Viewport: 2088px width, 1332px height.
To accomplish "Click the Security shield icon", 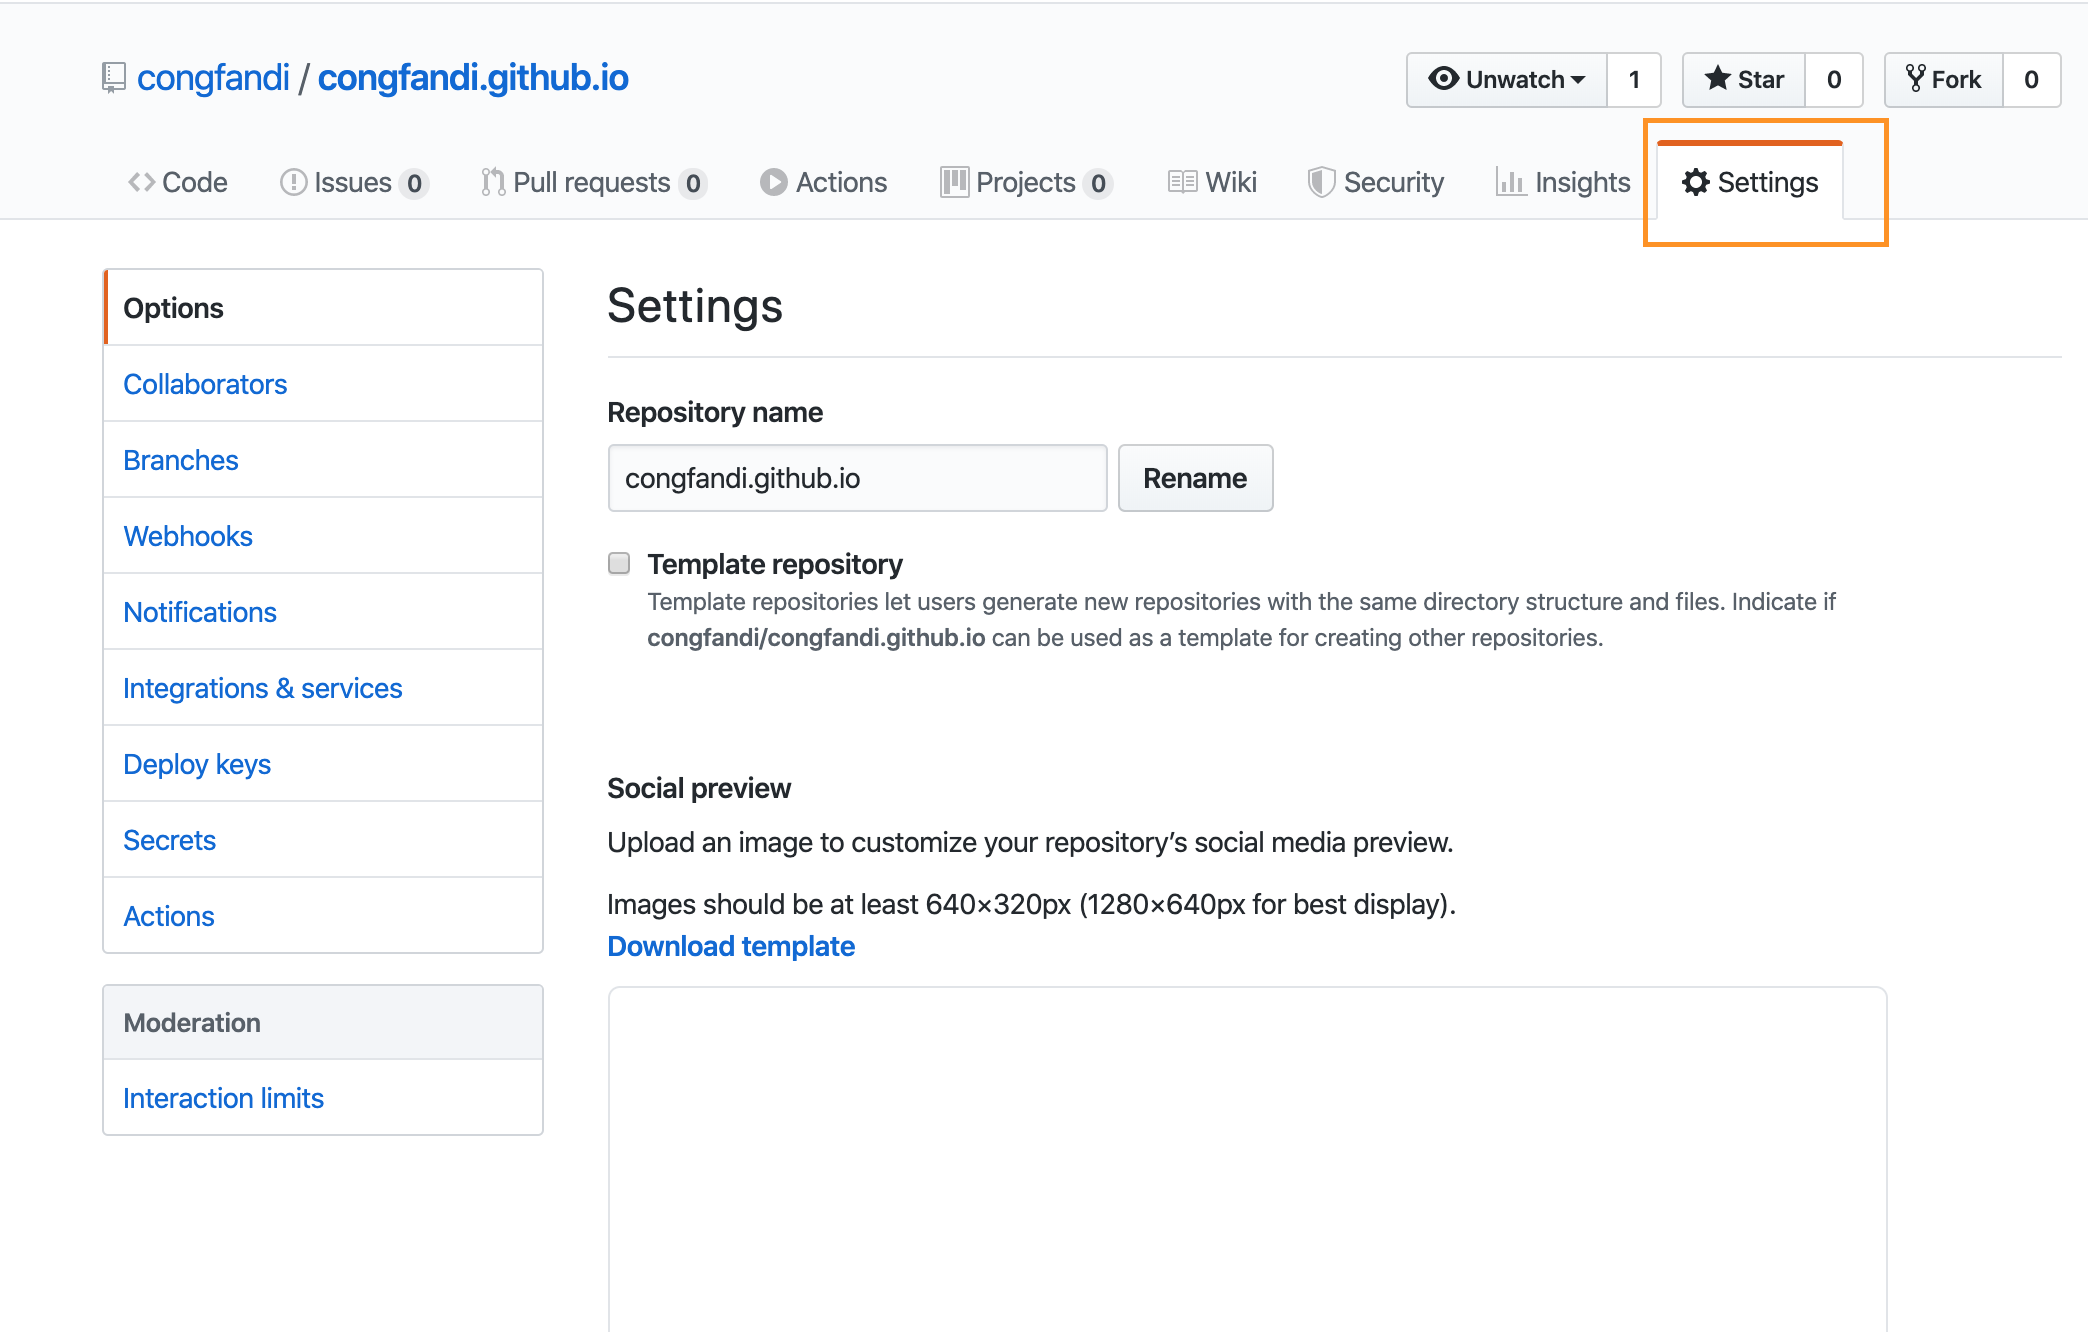I will click(x=1321, y=182).
